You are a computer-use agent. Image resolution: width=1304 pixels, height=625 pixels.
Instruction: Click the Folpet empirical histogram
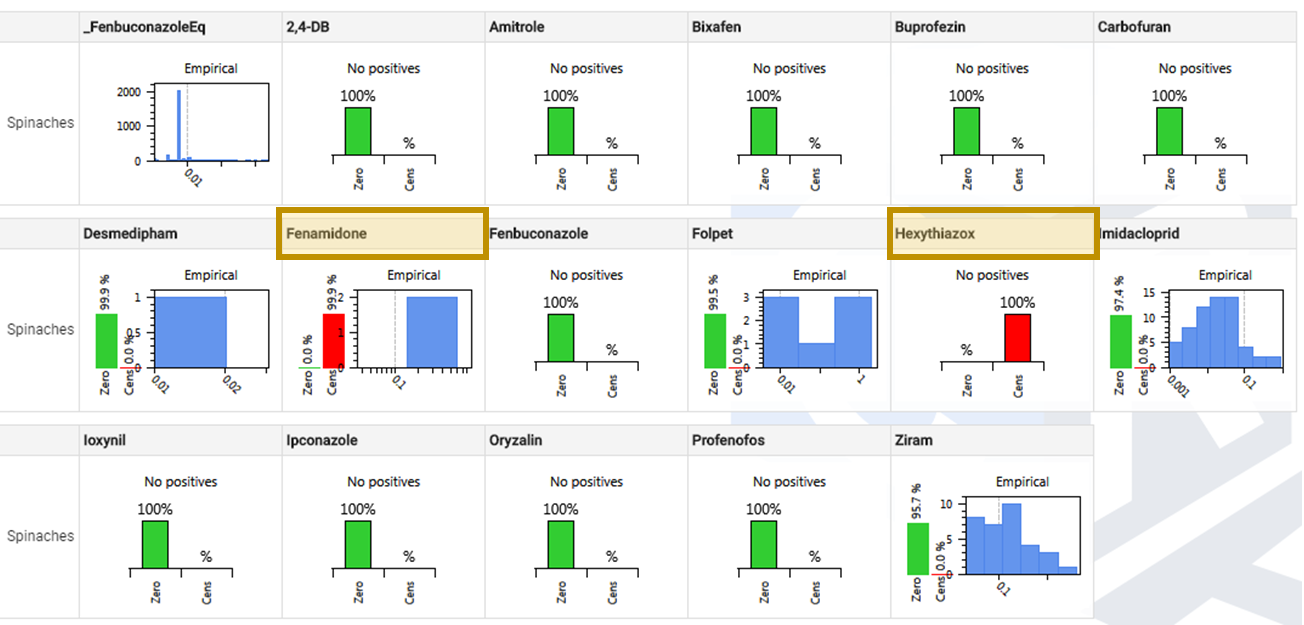pyautogui.click(x=818, y=330)
